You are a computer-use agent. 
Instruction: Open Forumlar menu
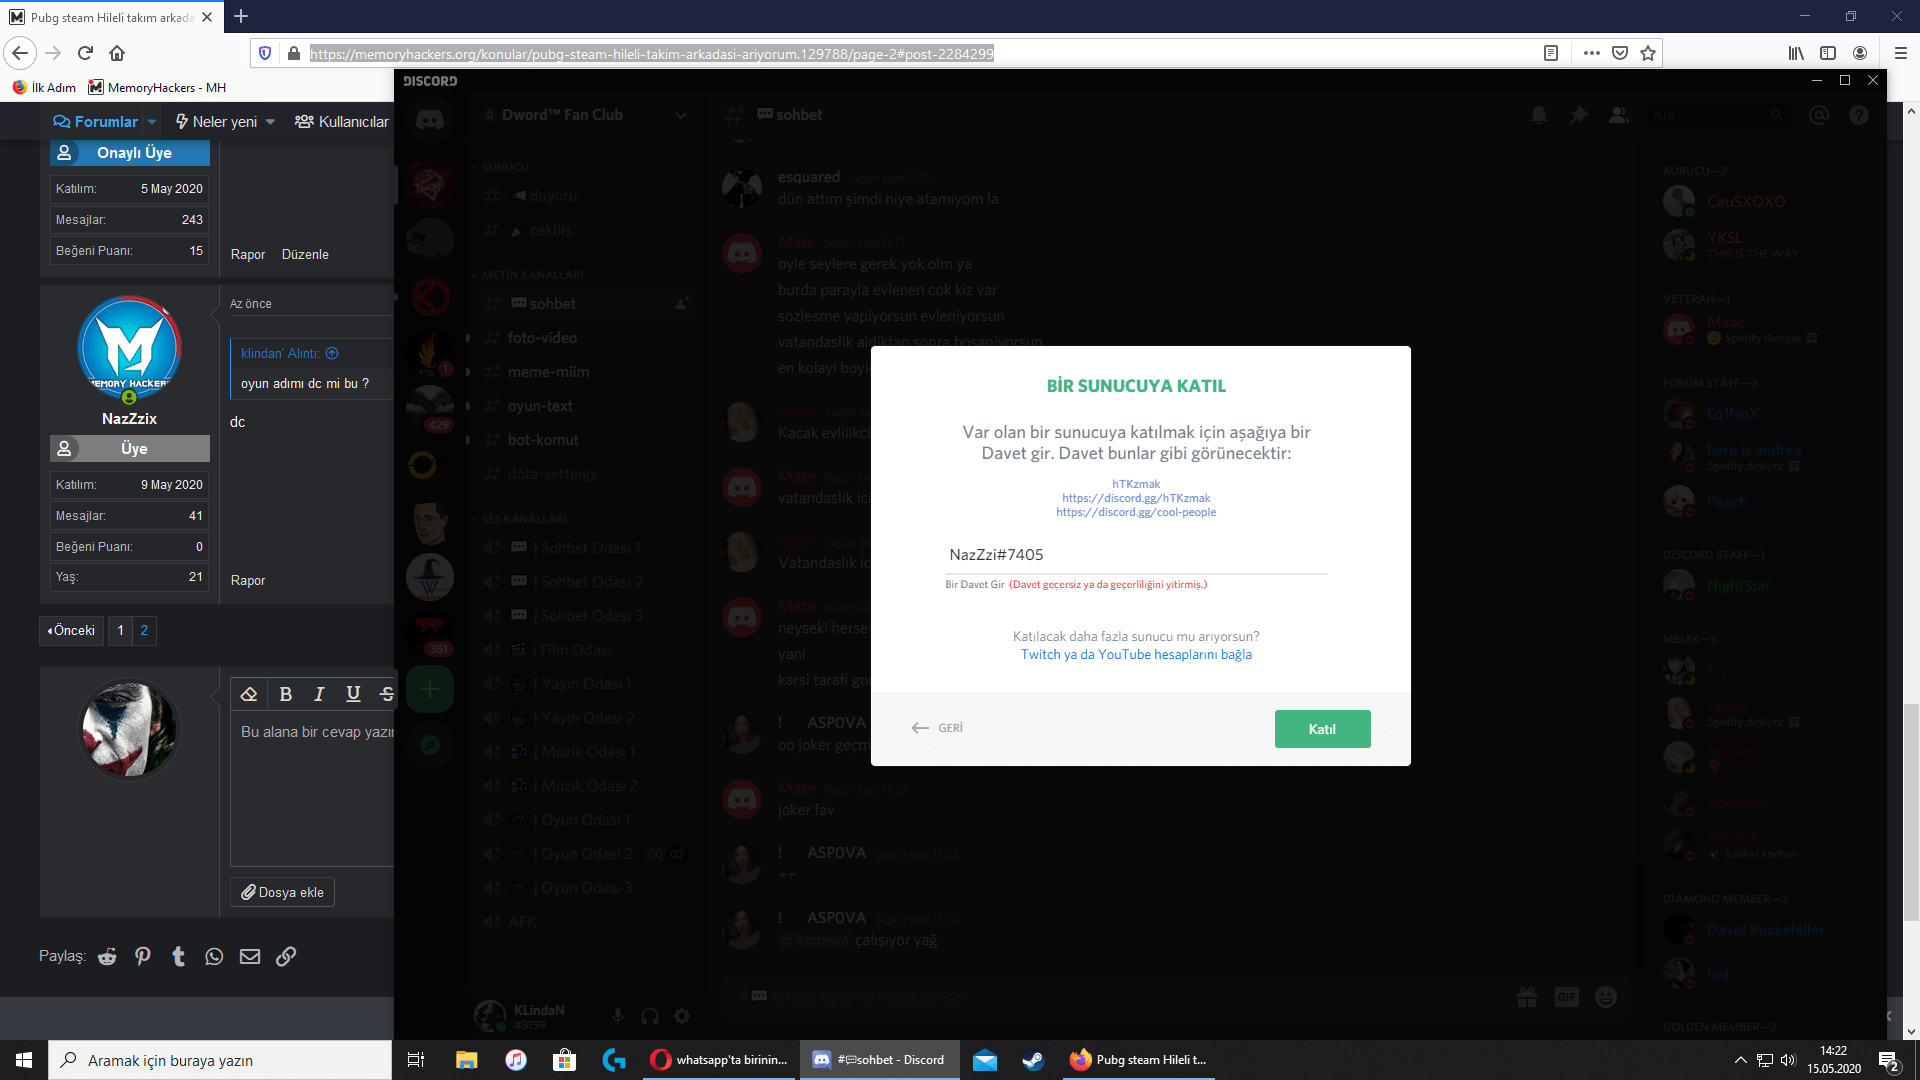click(x=95, y=121)
